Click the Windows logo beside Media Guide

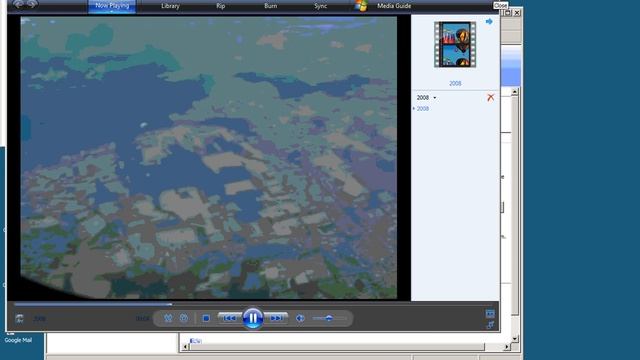(x=361, y=5)
